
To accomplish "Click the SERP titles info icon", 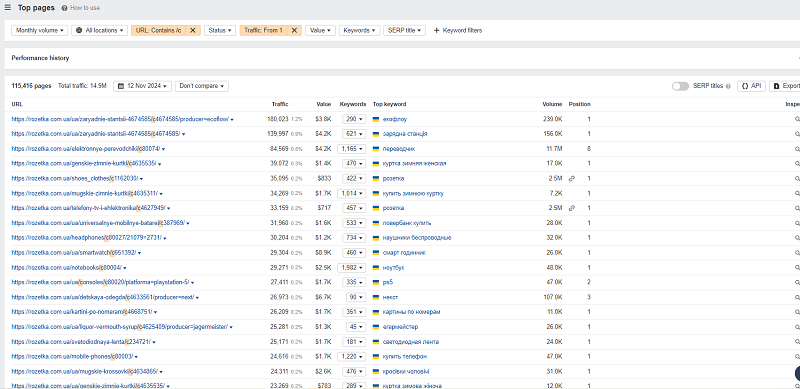I will point(728,86).
